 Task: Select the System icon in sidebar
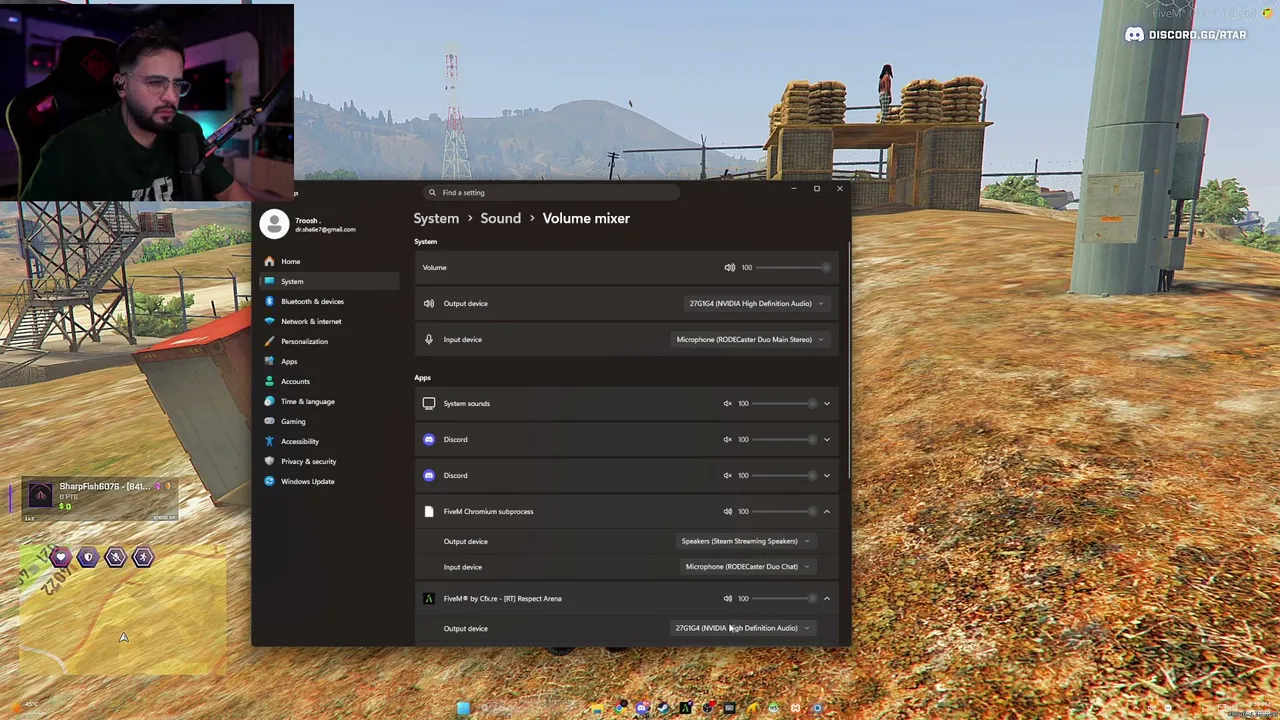tap(269, 281)
